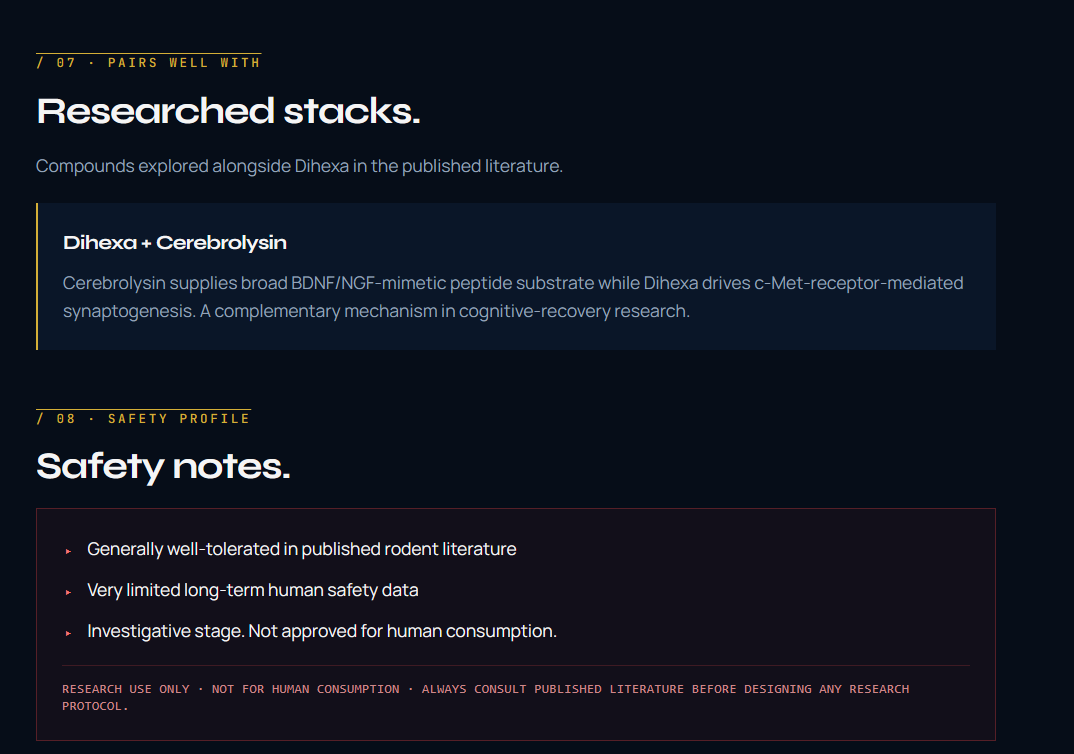Image resolution: width=1074 pixels, height=754 pixels.
Task: Click the 'RESEARCH USE ONLY' disclaimer footer text
Action: point(486,697)
